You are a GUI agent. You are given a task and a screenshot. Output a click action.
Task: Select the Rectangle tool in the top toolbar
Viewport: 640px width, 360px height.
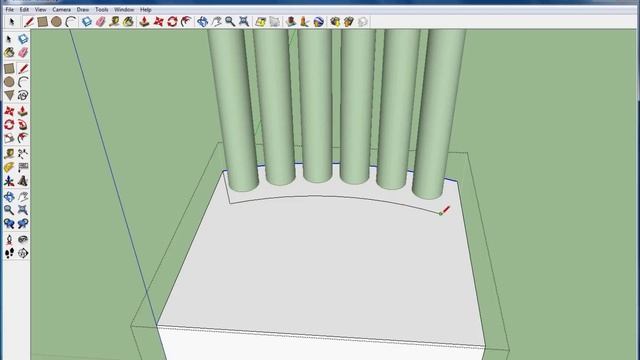pyautogui.click(x=42, y=22)
